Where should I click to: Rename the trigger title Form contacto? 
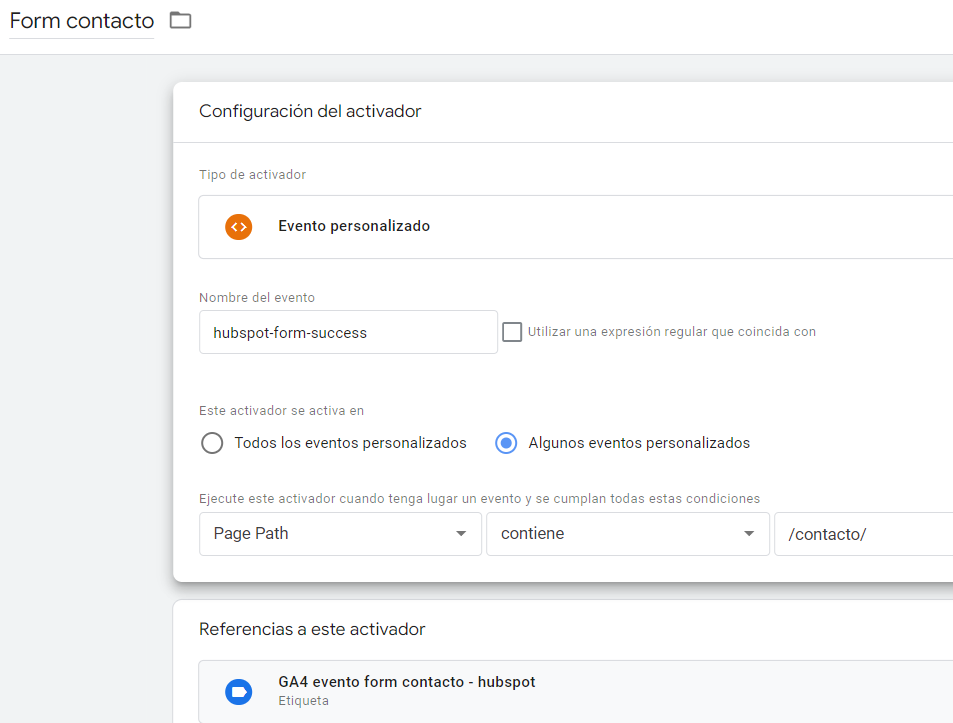[x=82, y=21]
